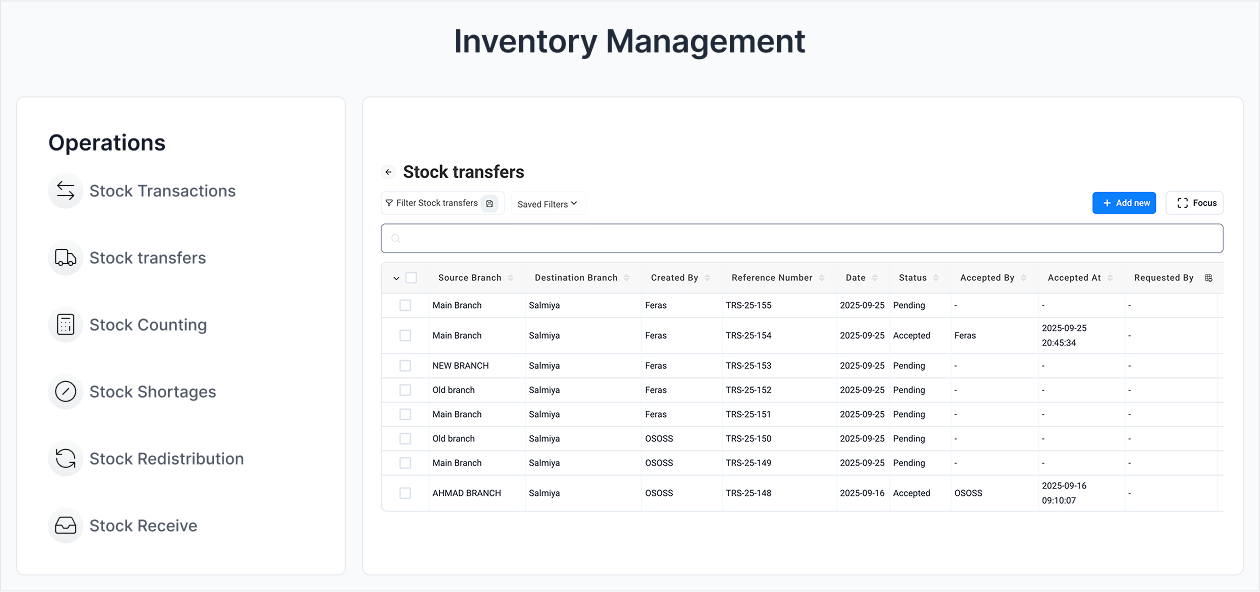The width and height of the screenshot is (1260, 592).
Task: Open Stock Transactions from the sidebar
Action: 162,191
